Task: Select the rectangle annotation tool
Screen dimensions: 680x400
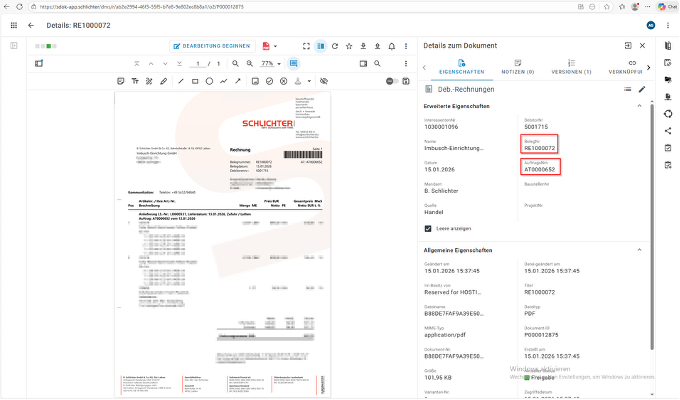Action: click(195, 81)
